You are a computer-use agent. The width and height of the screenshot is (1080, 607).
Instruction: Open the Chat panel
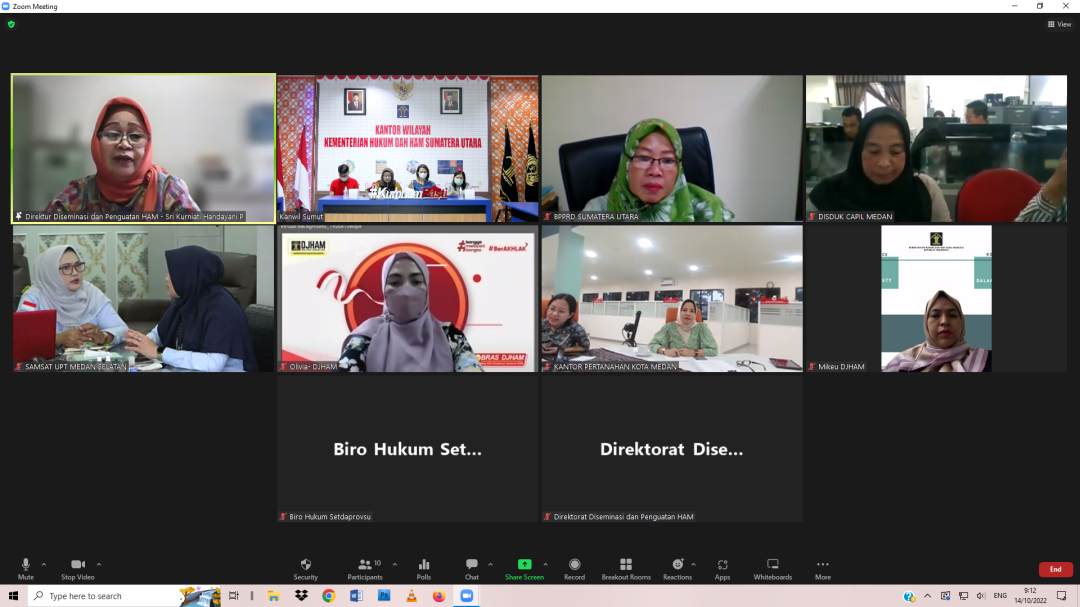[471, 568]
